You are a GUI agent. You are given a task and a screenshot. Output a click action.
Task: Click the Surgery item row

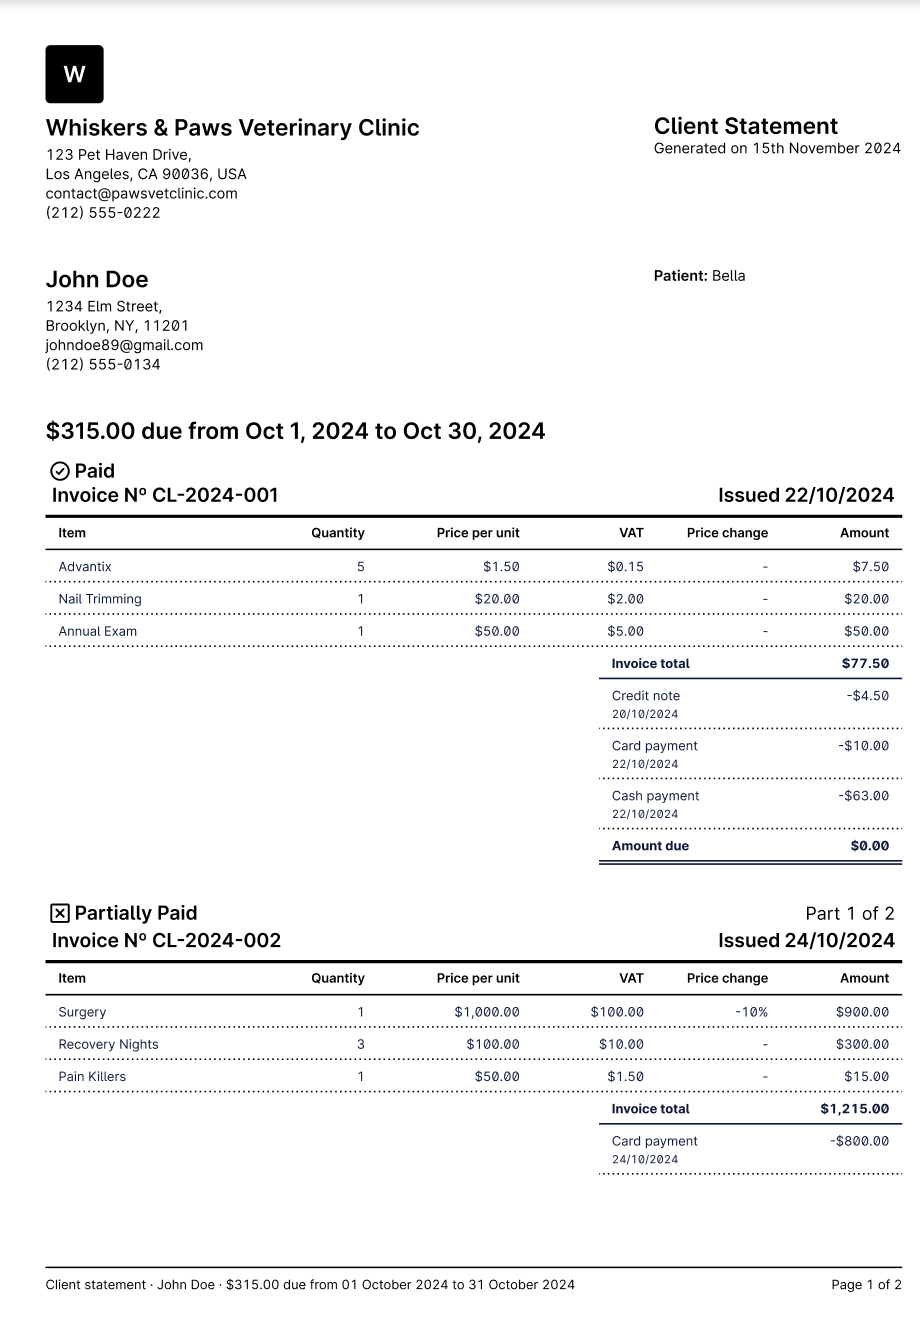coord(82,1012)
